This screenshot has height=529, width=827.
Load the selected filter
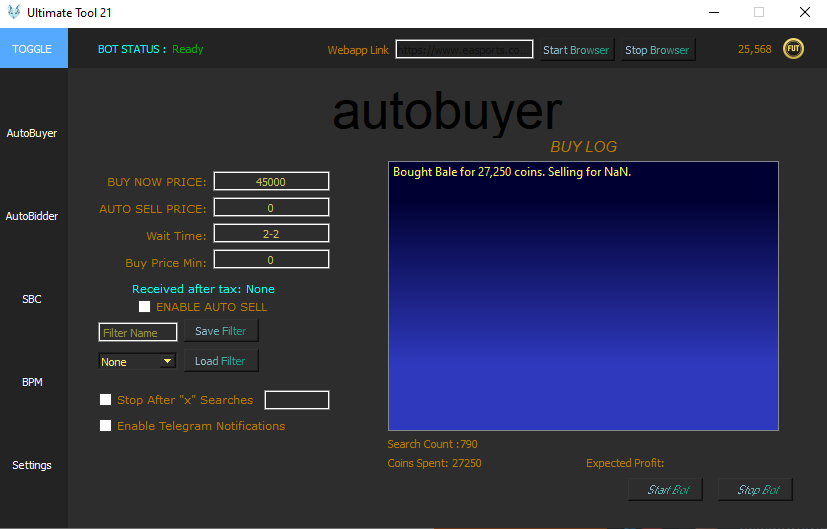click(x=221, y=361)
